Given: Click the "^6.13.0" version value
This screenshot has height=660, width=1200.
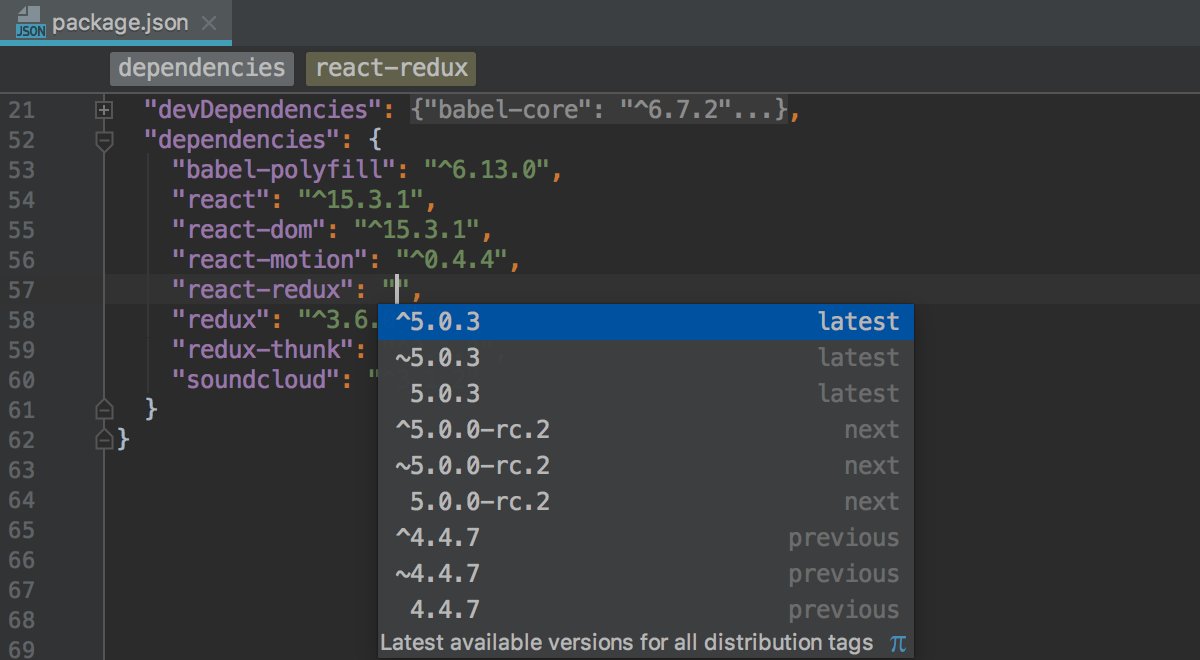Looking at the screenshot, I should tap(488, 169).
